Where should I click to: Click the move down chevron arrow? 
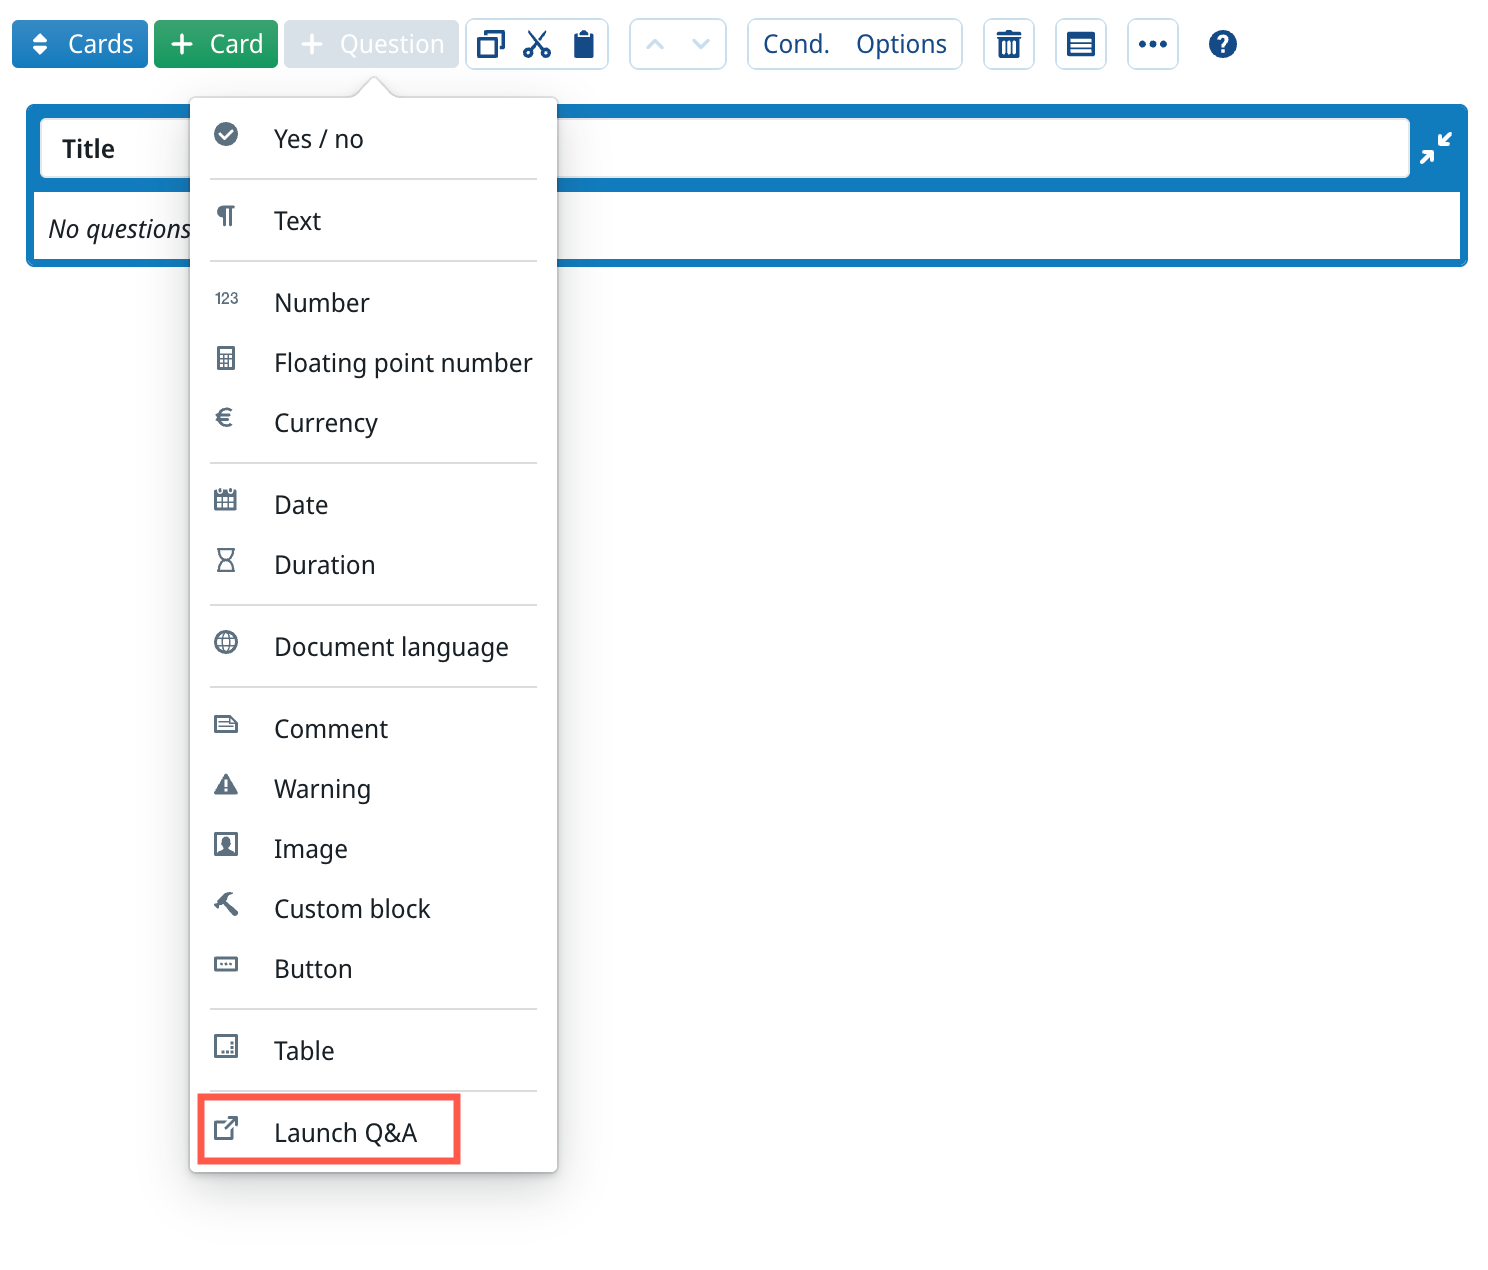pyautogui.click(x=701, y=44)
